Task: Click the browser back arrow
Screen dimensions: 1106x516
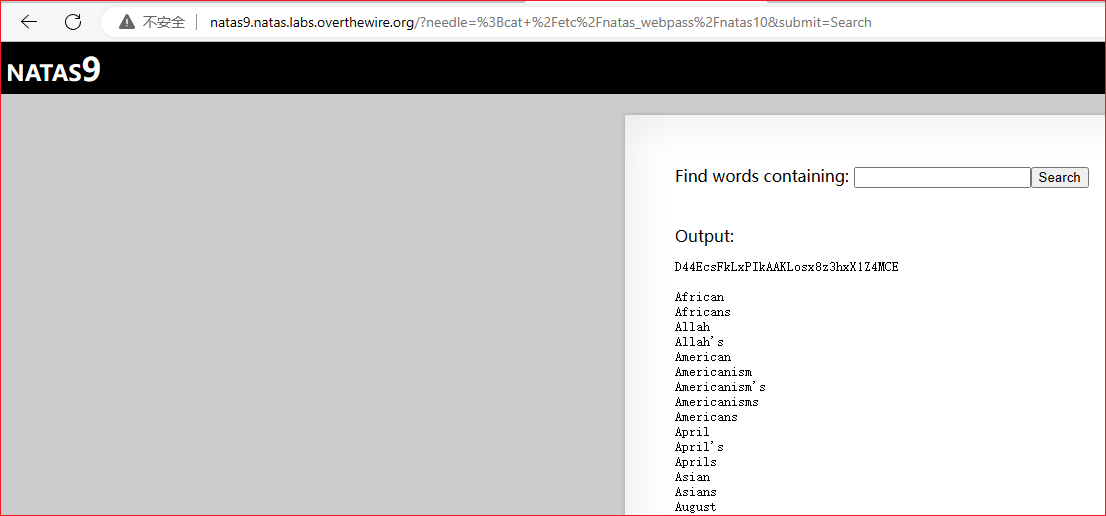Action: [x=29, y=22]
